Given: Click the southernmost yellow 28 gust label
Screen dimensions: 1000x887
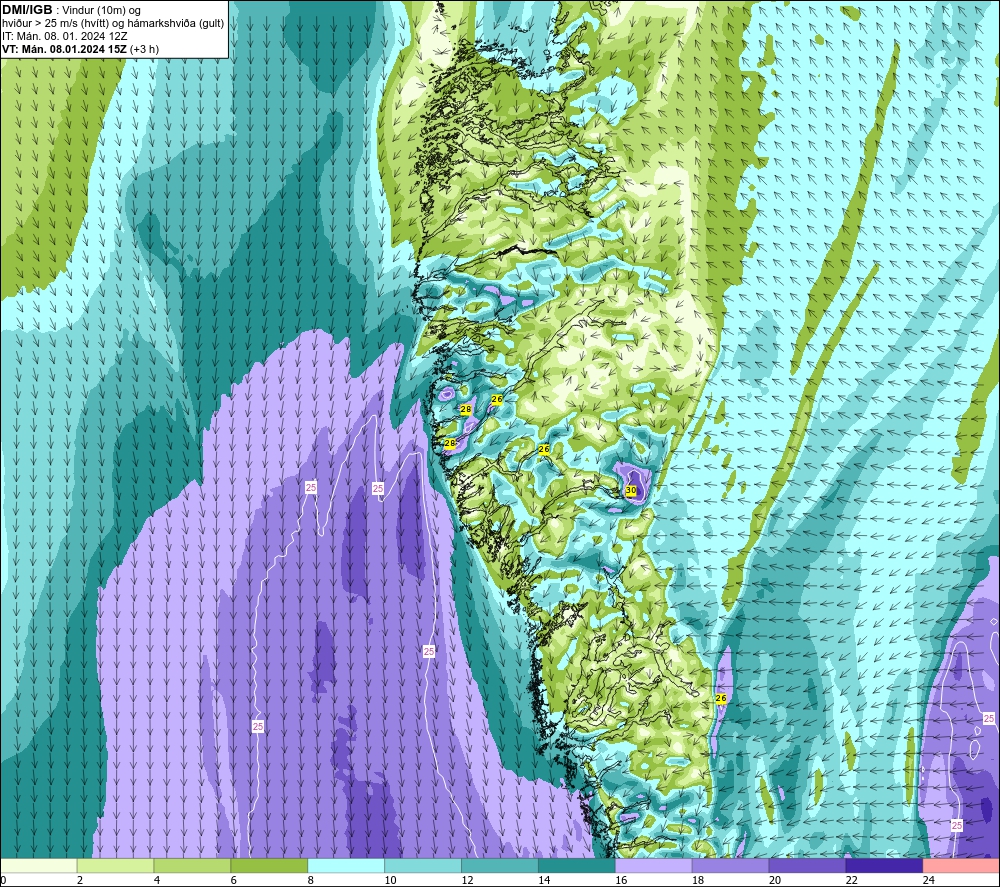Looking at the screenshot, I should pos(450,443).
